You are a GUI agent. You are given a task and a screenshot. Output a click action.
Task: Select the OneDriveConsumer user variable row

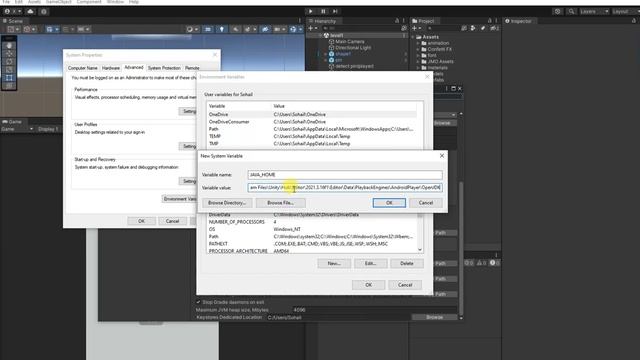pyautogui.click(x=311, y=122)
